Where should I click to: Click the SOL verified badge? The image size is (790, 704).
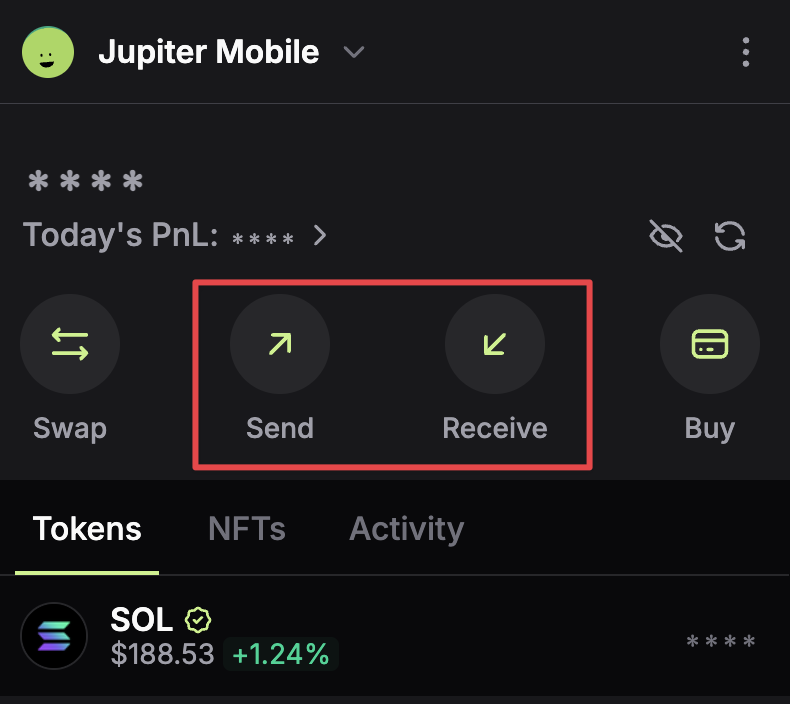point(199,620)
